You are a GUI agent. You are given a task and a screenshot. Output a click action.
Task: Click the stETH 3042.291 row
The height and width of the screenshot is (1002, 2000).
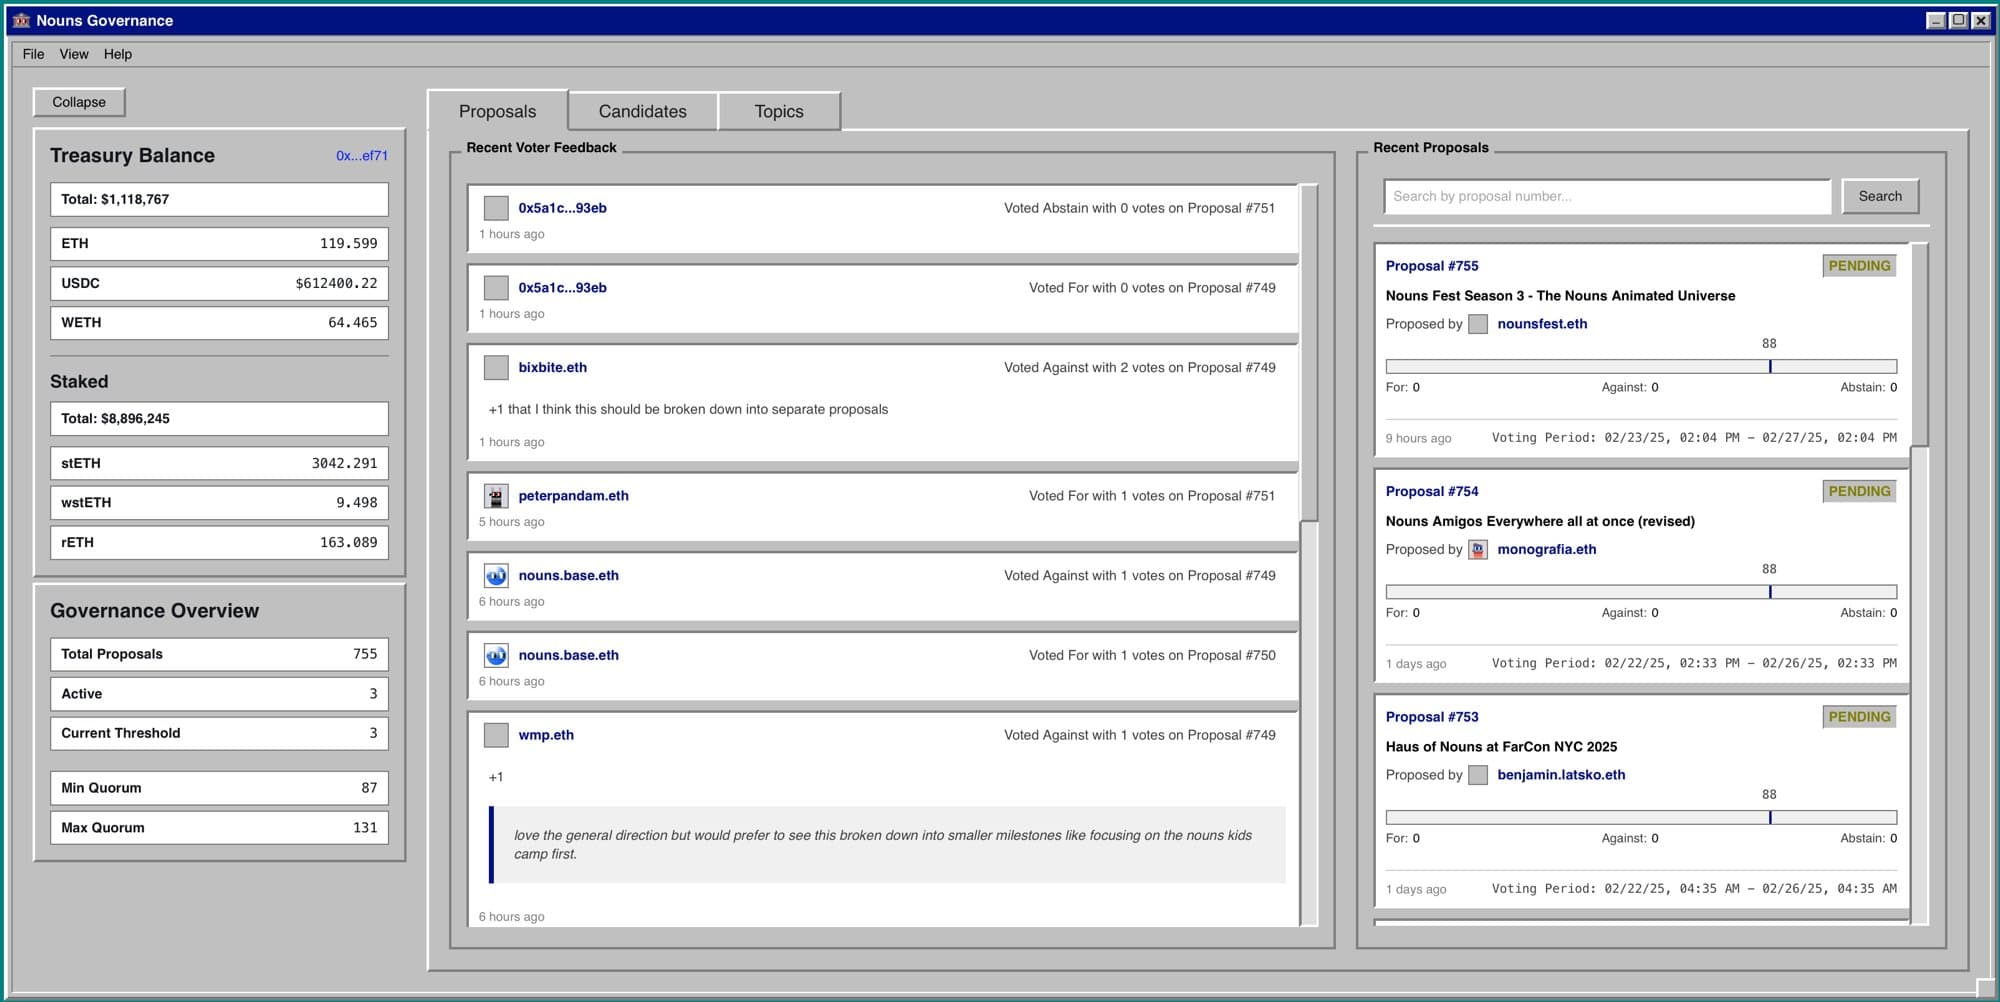point(219,464)
